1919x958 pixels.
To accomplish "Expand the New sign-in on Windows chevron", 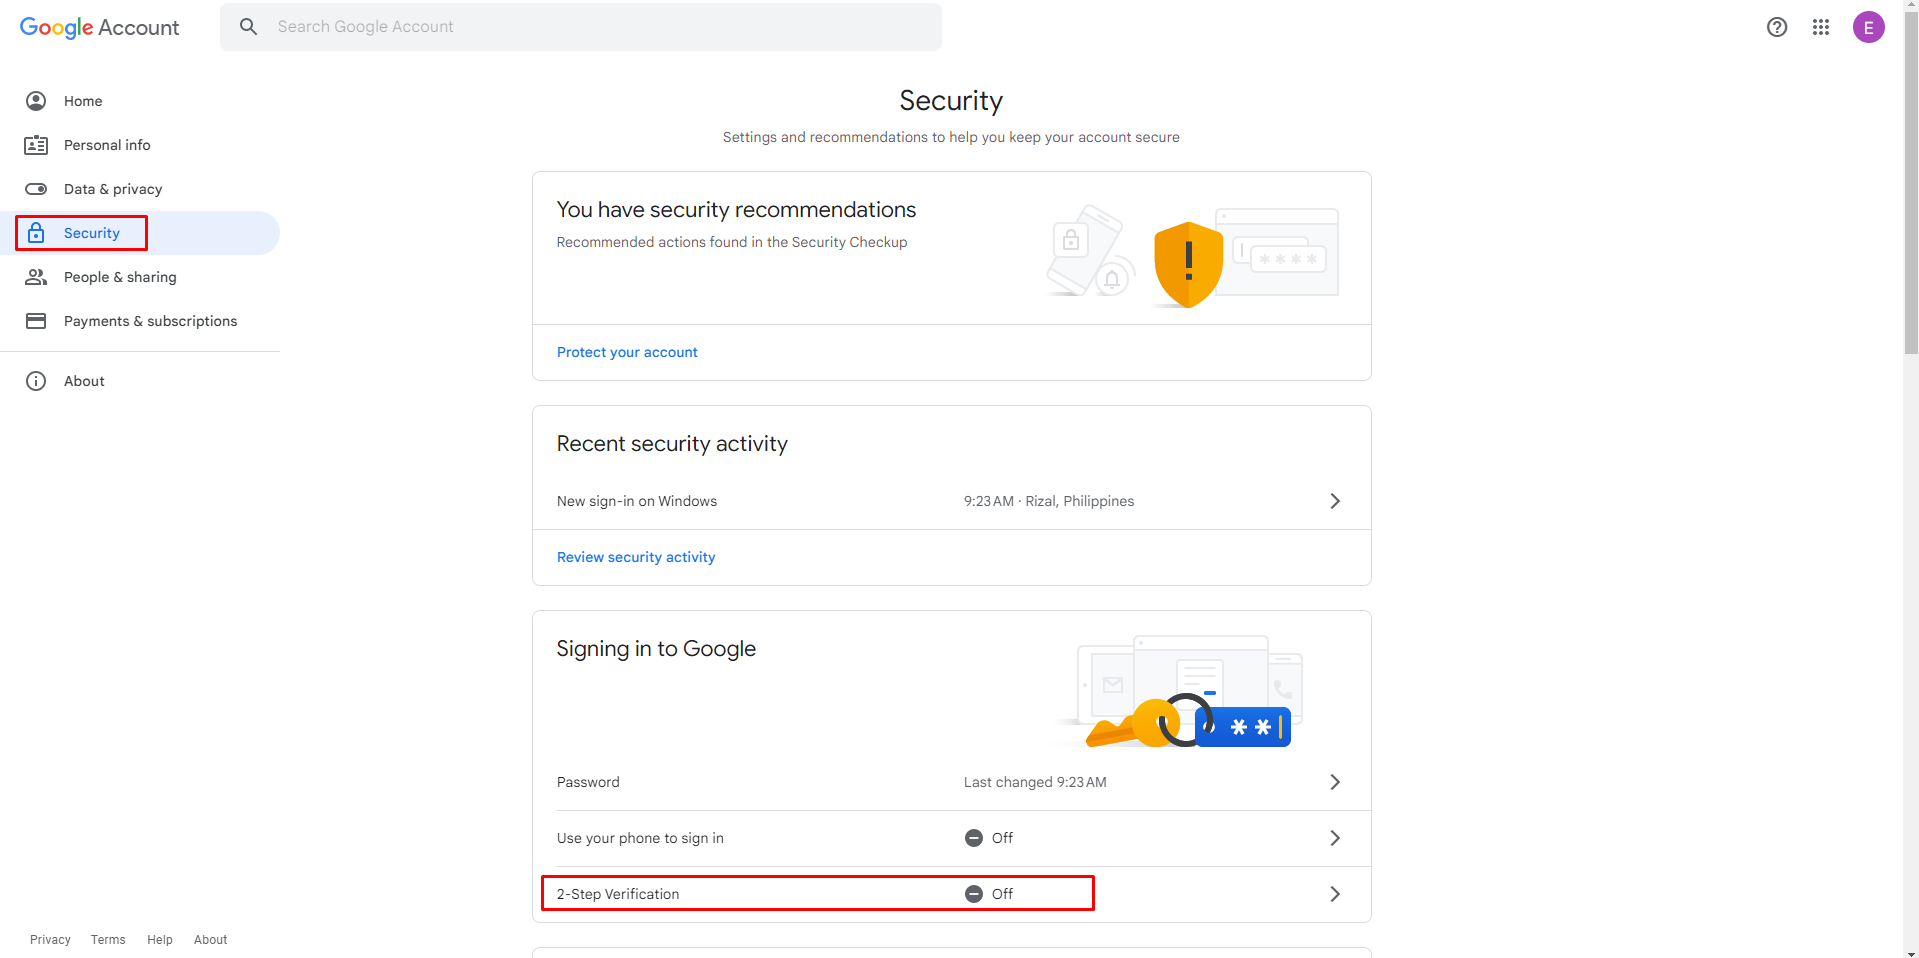I will tap(1335, 501).
